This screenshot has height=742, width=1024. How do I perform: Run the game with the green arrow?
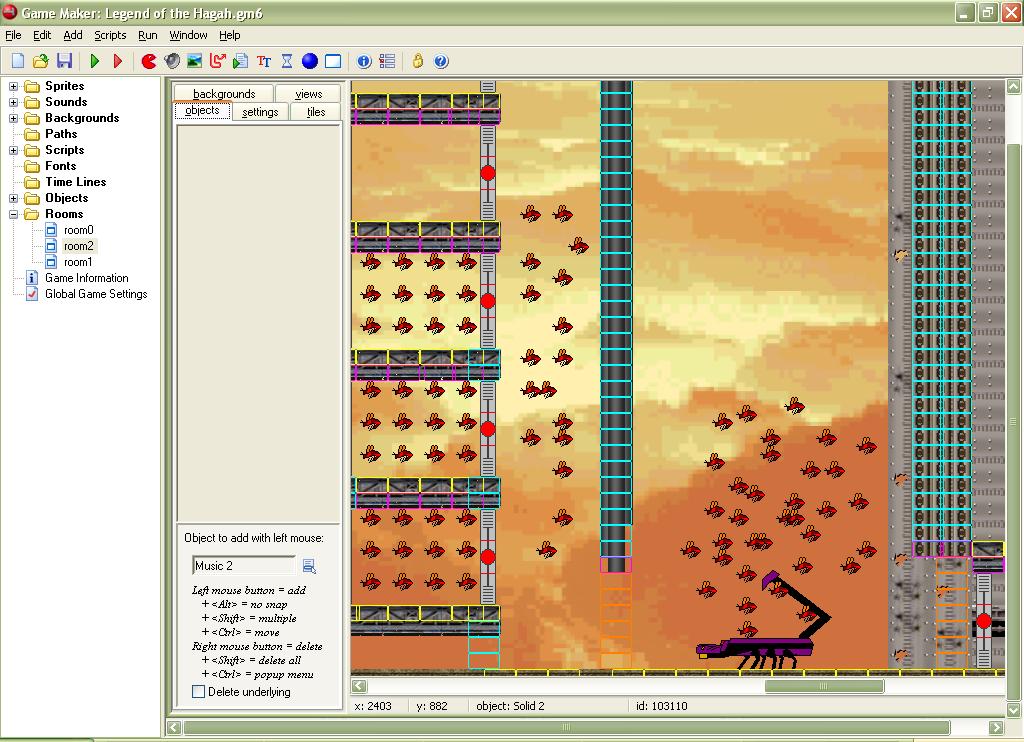point(95,61)
